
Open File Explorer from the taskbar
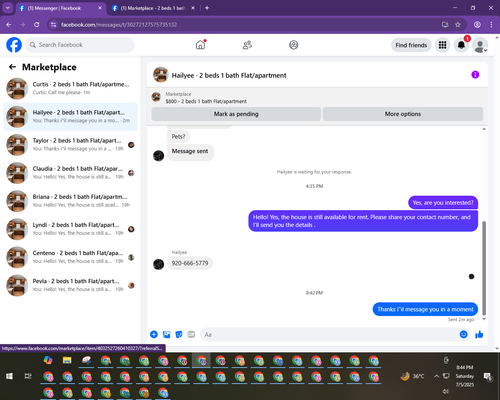point(67,360)
